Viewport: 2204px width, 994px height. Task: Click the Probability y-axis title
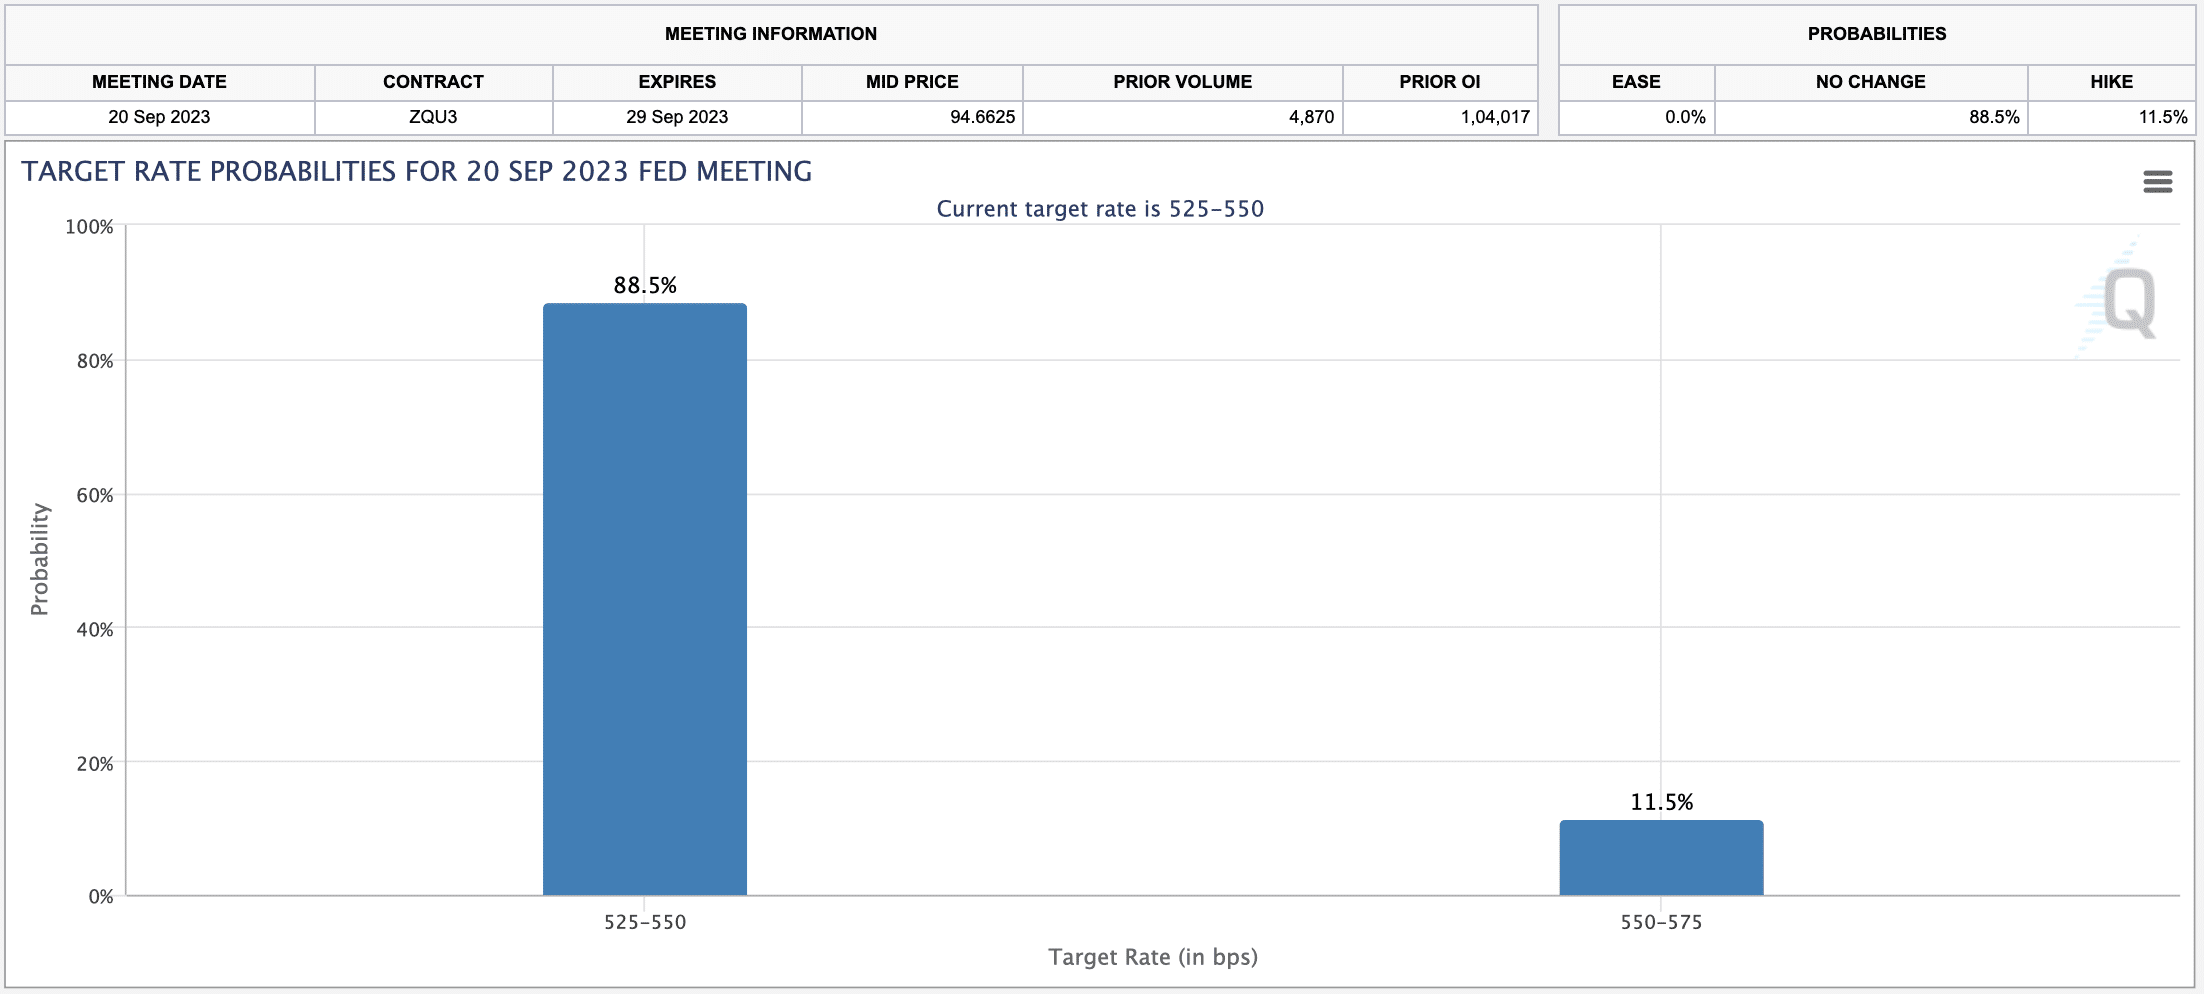(x=39, y=559)
